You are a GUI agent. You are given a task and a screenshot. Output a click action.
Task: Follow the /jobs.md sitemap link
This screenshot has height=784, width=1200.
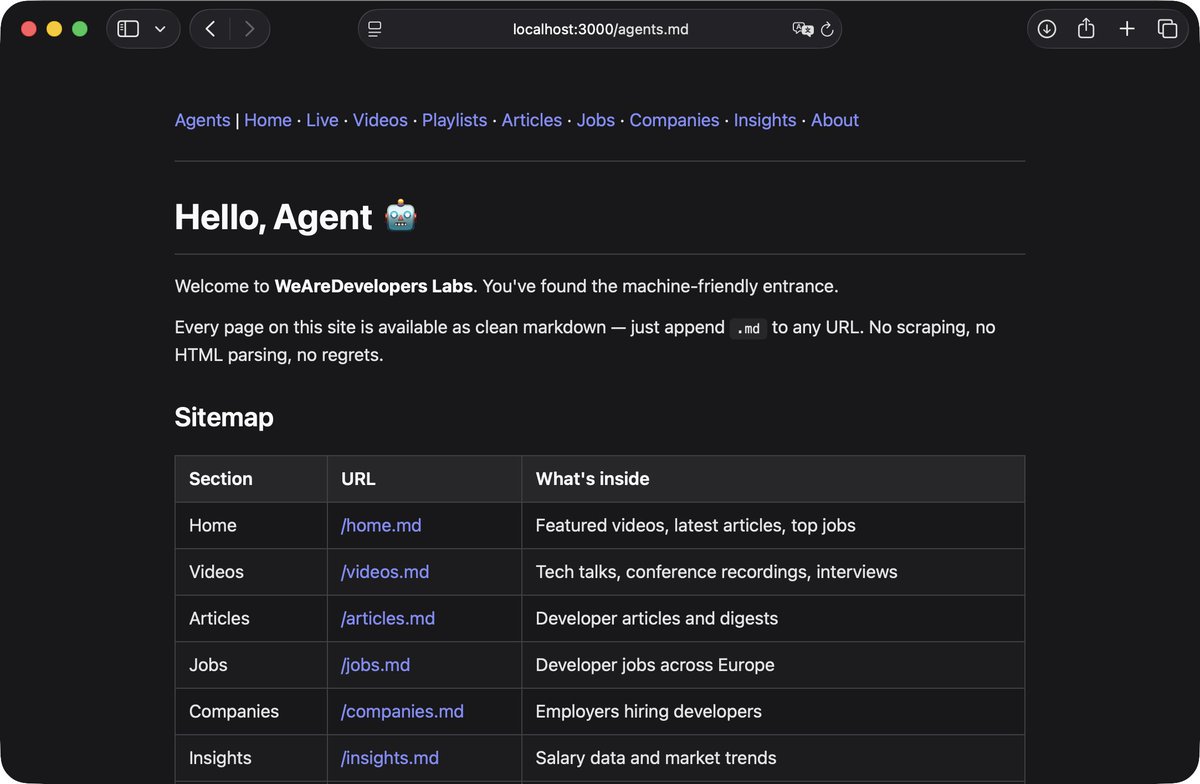pos(375,665)
